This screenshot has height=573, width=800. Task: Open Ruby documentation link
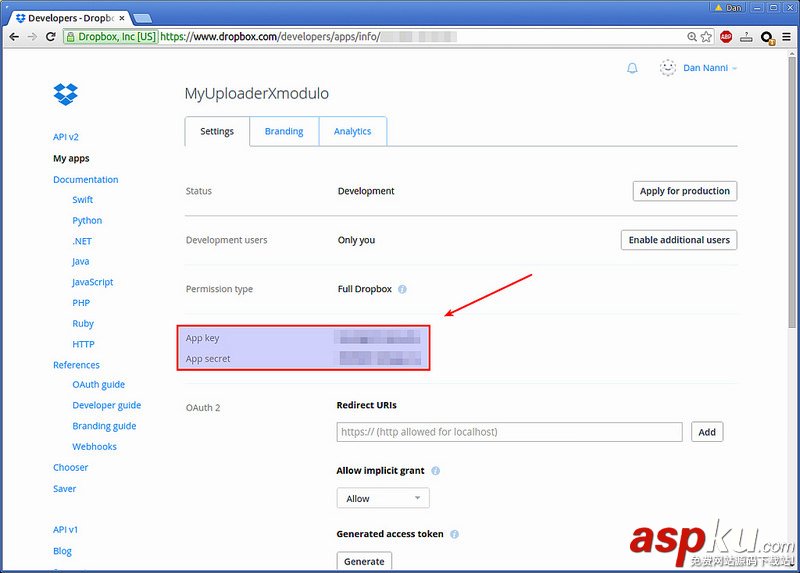point(83,323)
